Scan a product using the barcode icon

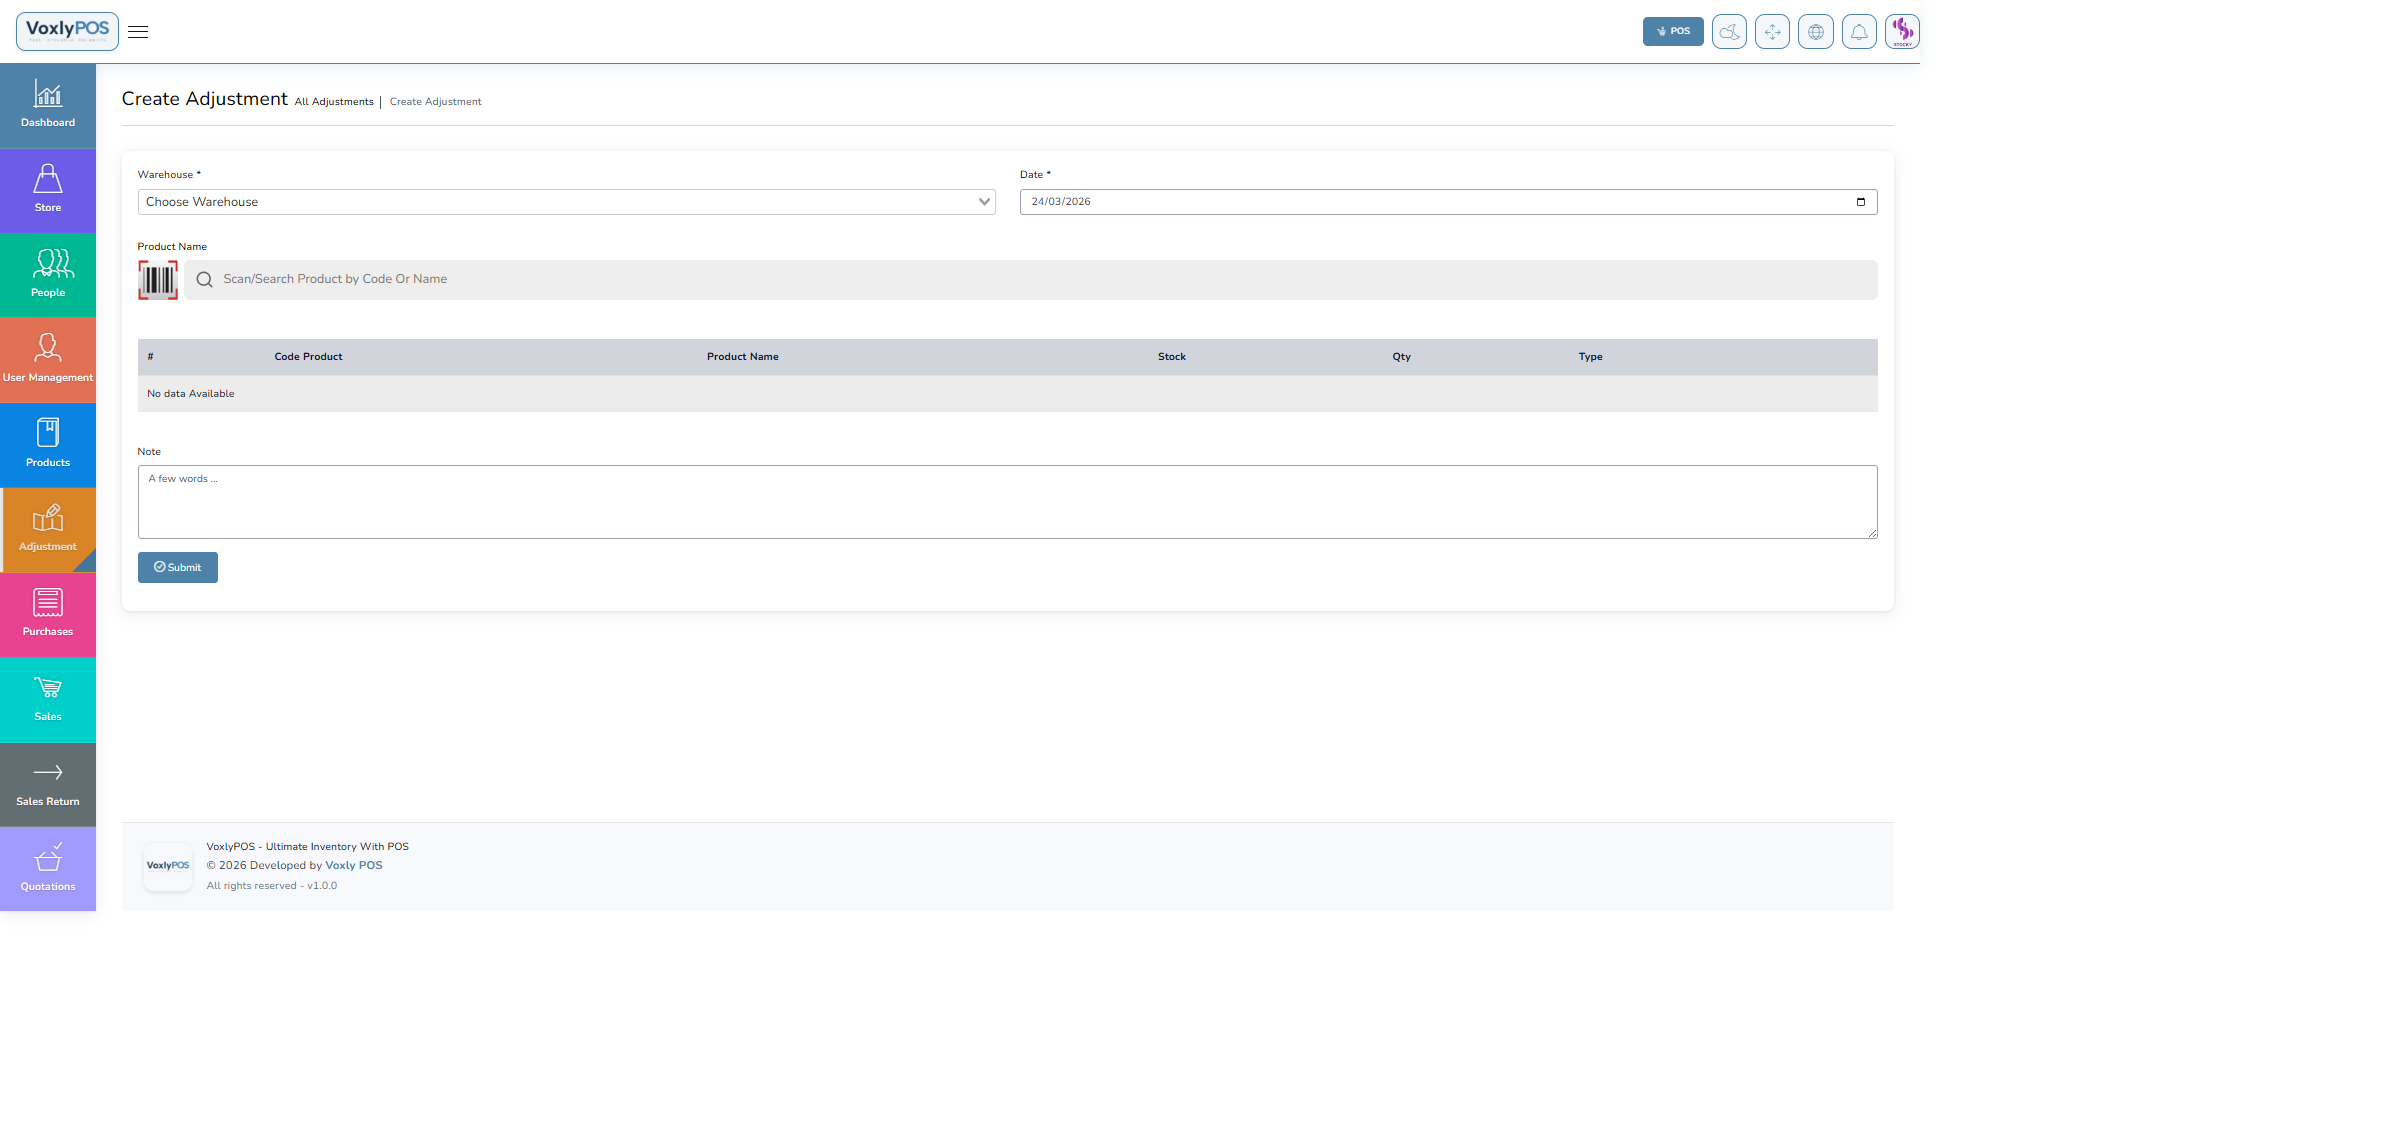point(157,280)
